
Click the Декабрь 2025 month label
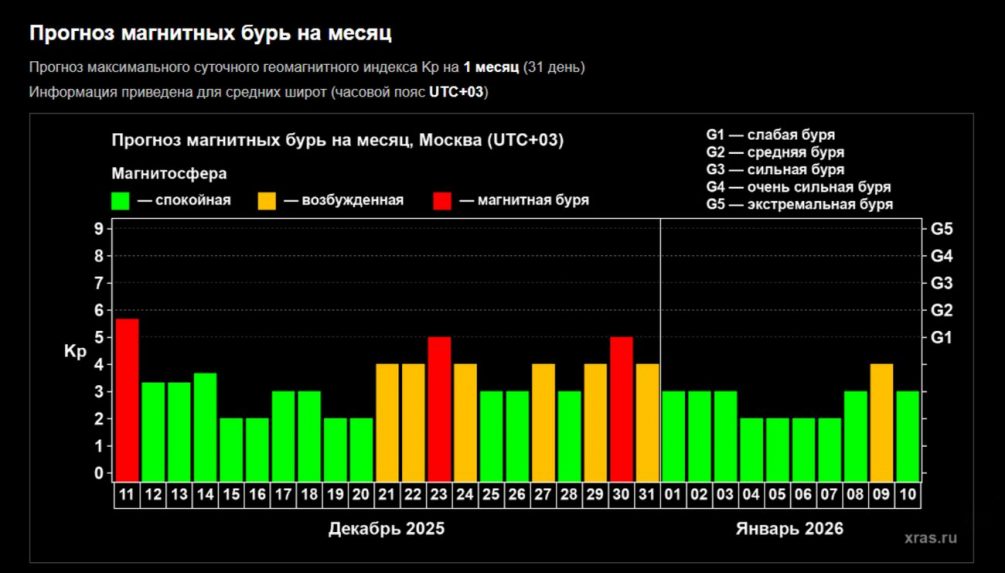pos(386,529)
